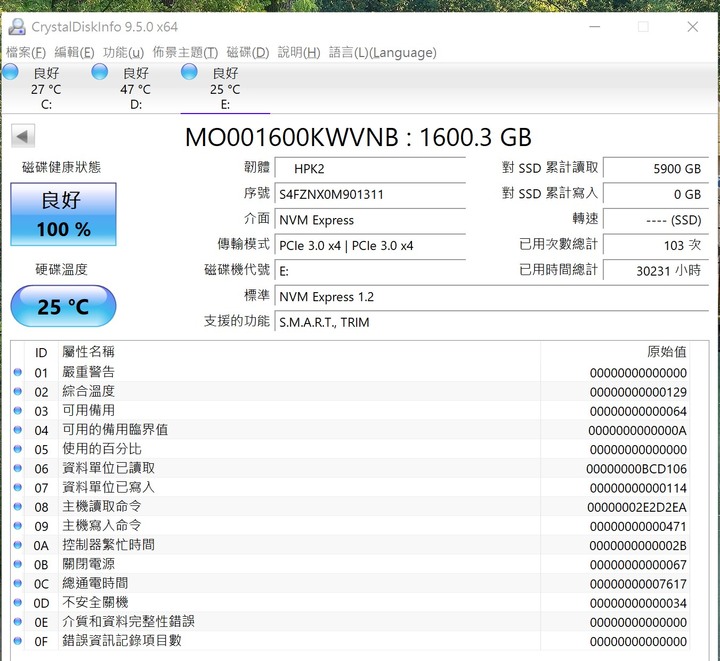Click the CrystalDiskInfo app icon in title bar

17,27
